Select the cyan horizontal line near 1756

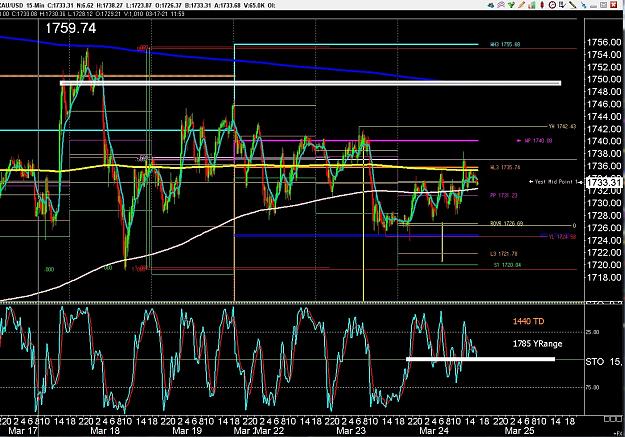pos(356,44)
